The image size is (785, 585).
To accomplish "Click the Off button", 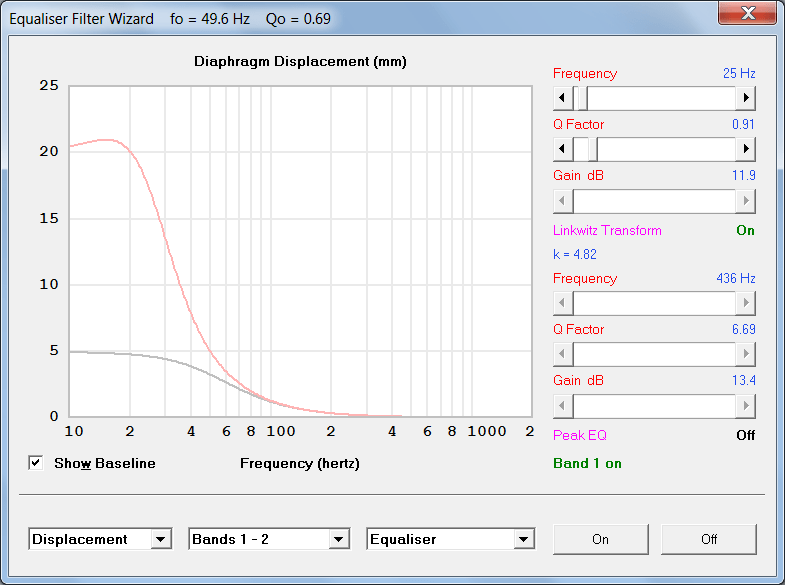I will click(x=708, y=539).
